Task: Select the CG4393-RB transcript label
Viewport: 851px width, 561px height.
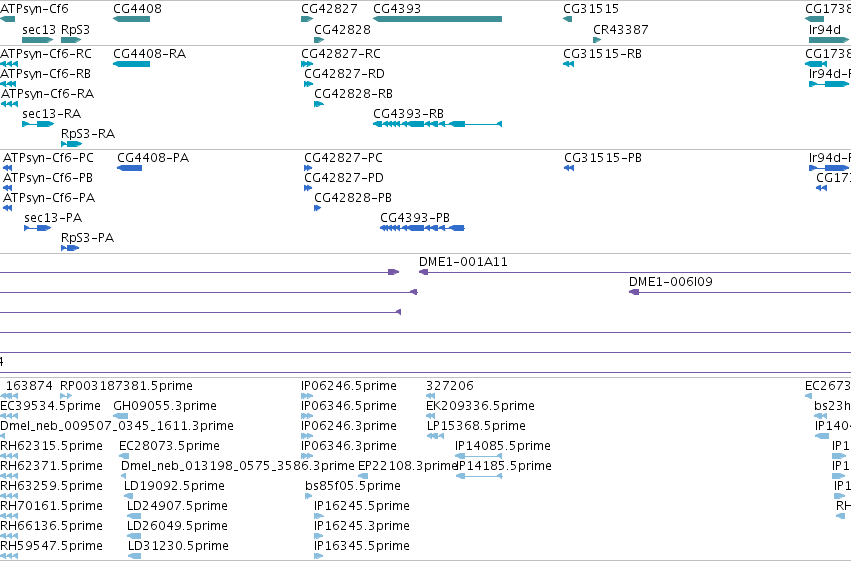Action: (408, 114)
